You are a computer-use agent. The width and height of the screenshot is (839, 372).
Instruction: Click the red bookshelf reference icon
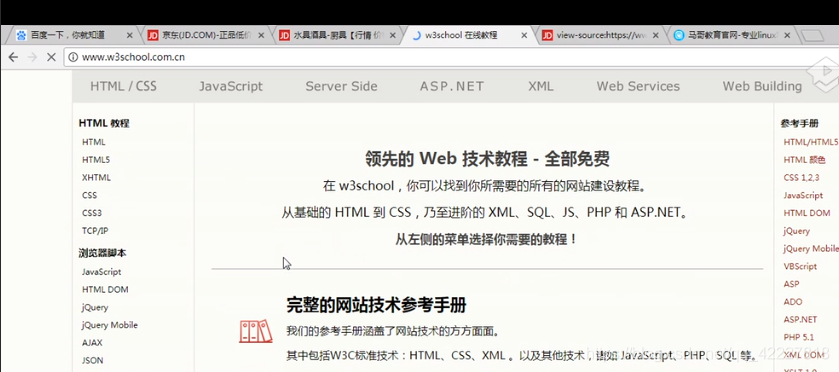click(255, 331)
